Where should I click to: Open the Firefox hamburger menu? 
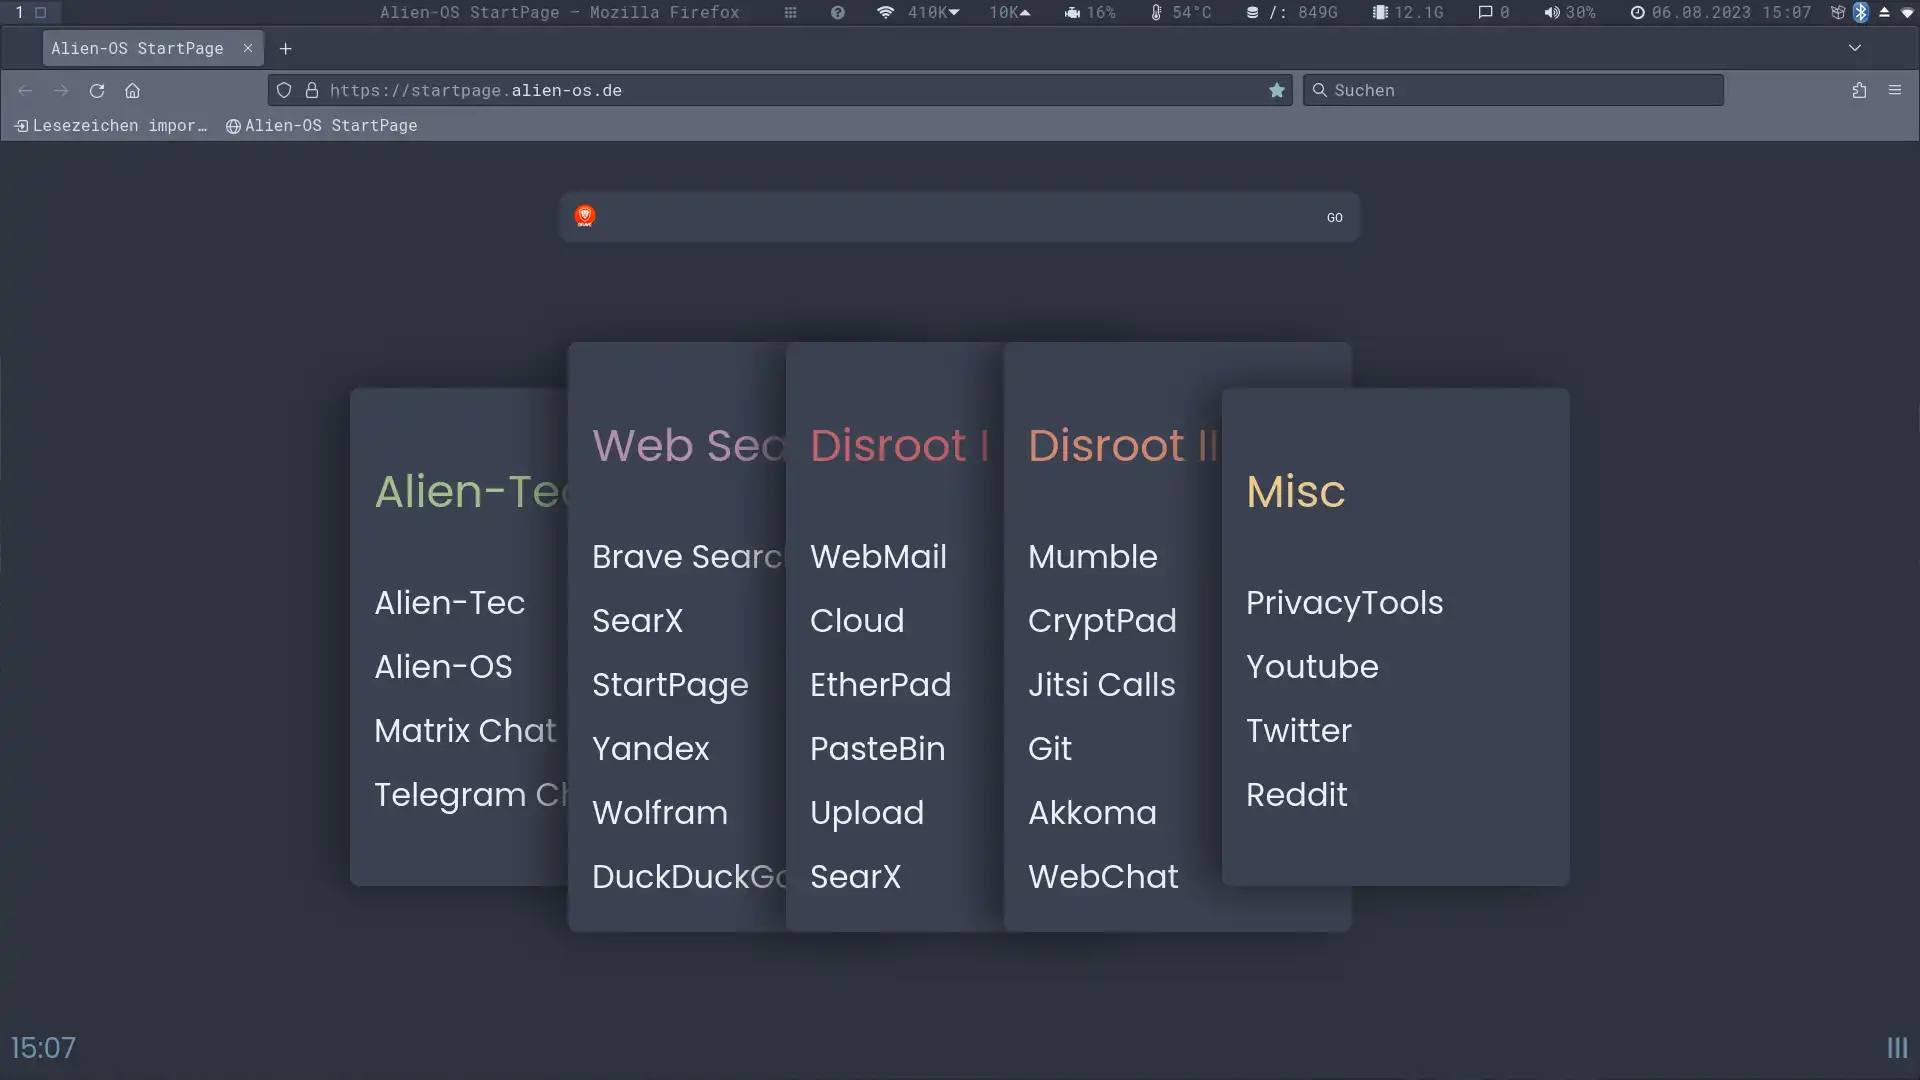click(x=1895, y=90)
